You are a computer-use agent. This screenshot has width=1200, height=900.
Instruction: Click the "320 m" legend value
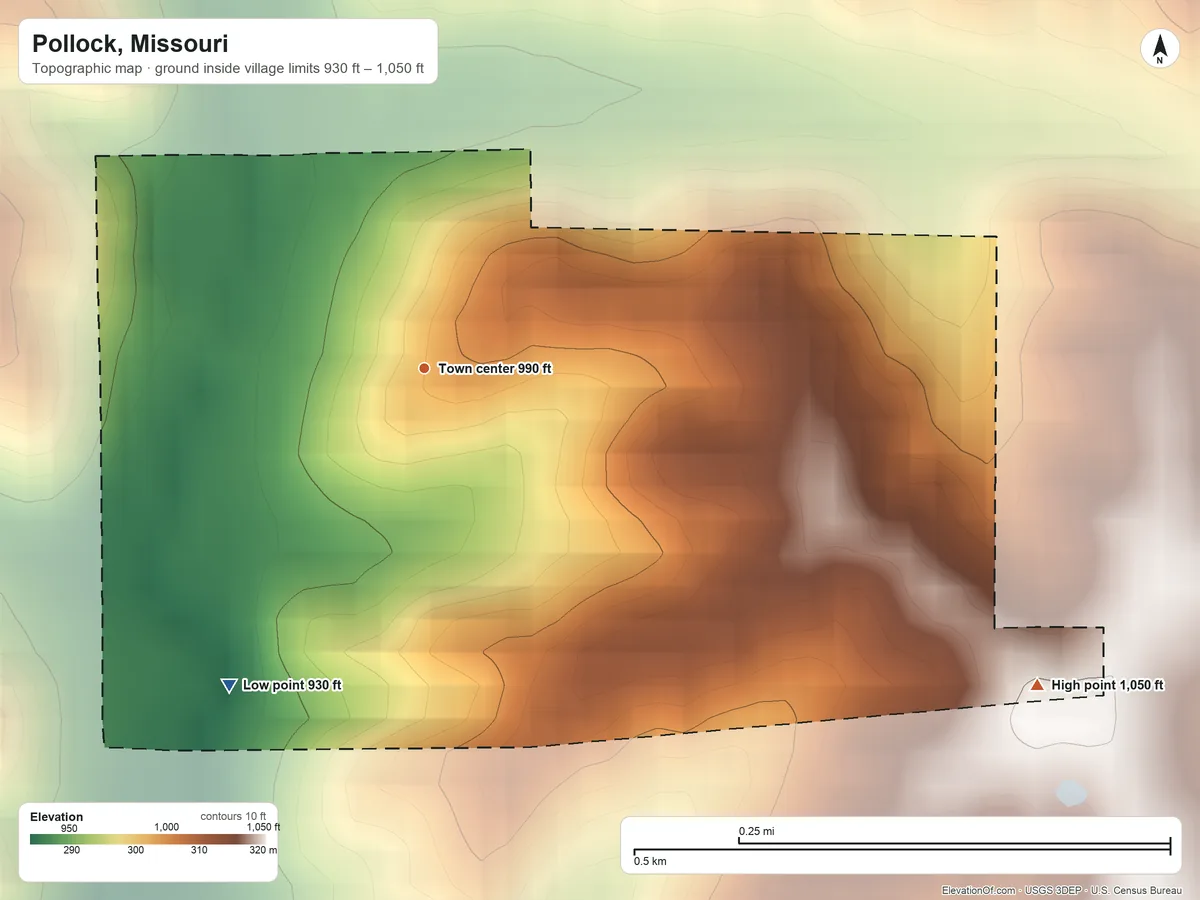(263, 851)
